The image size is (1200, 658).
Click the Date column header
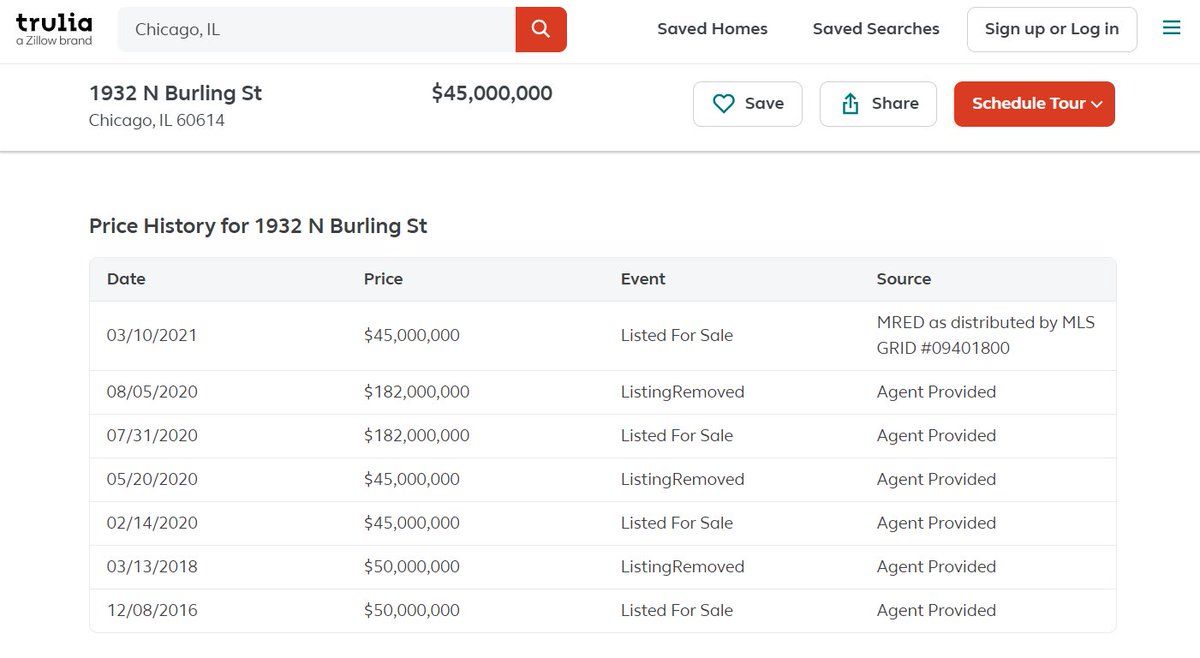click(x=126, y=279)
